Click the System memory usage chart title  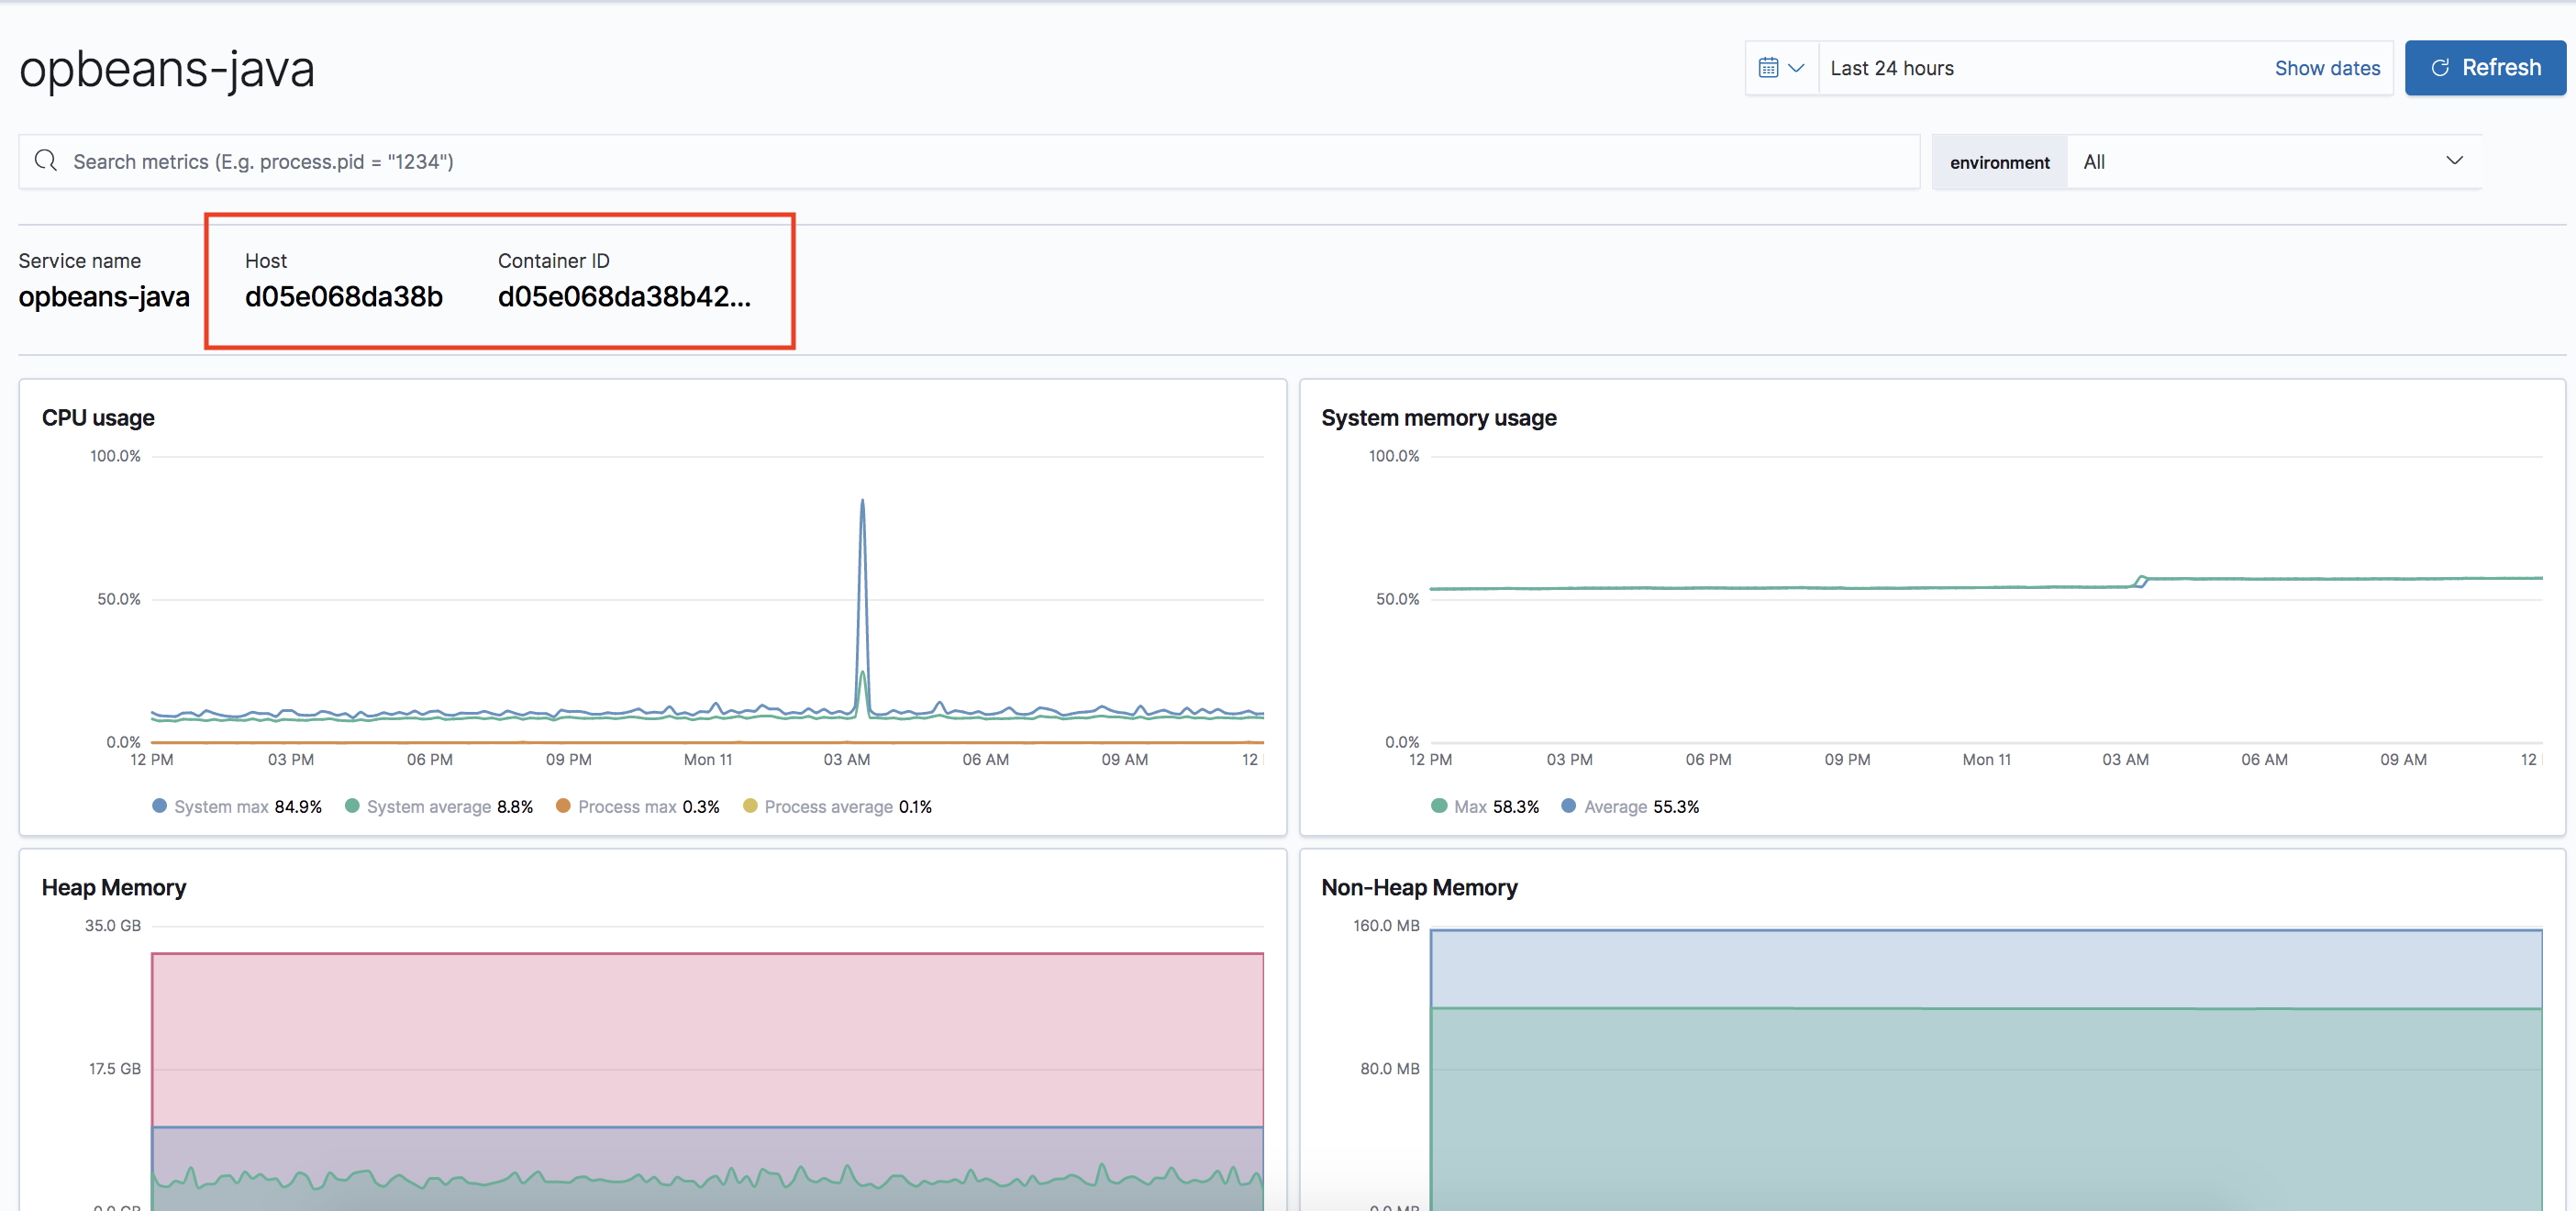[1439, 418]
